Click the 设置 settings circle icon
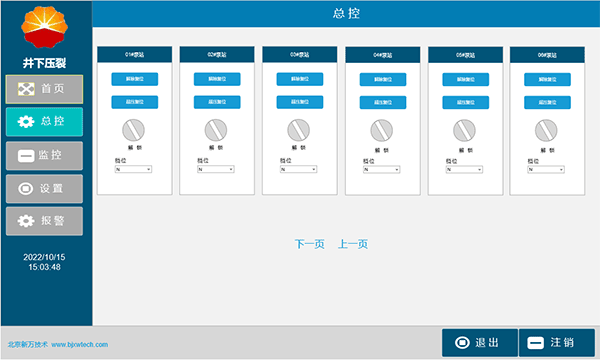Image resolution: width=600 pixels, height=360 pixels. [26, 188]
